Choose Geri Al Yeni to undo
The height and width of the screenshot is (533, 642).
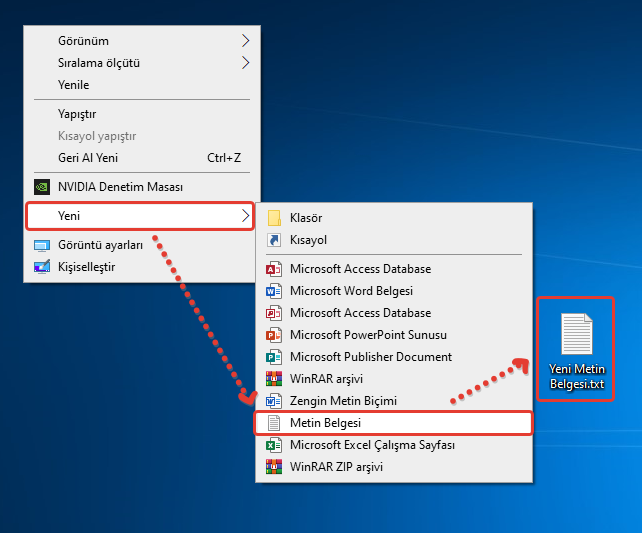point(88,158)
